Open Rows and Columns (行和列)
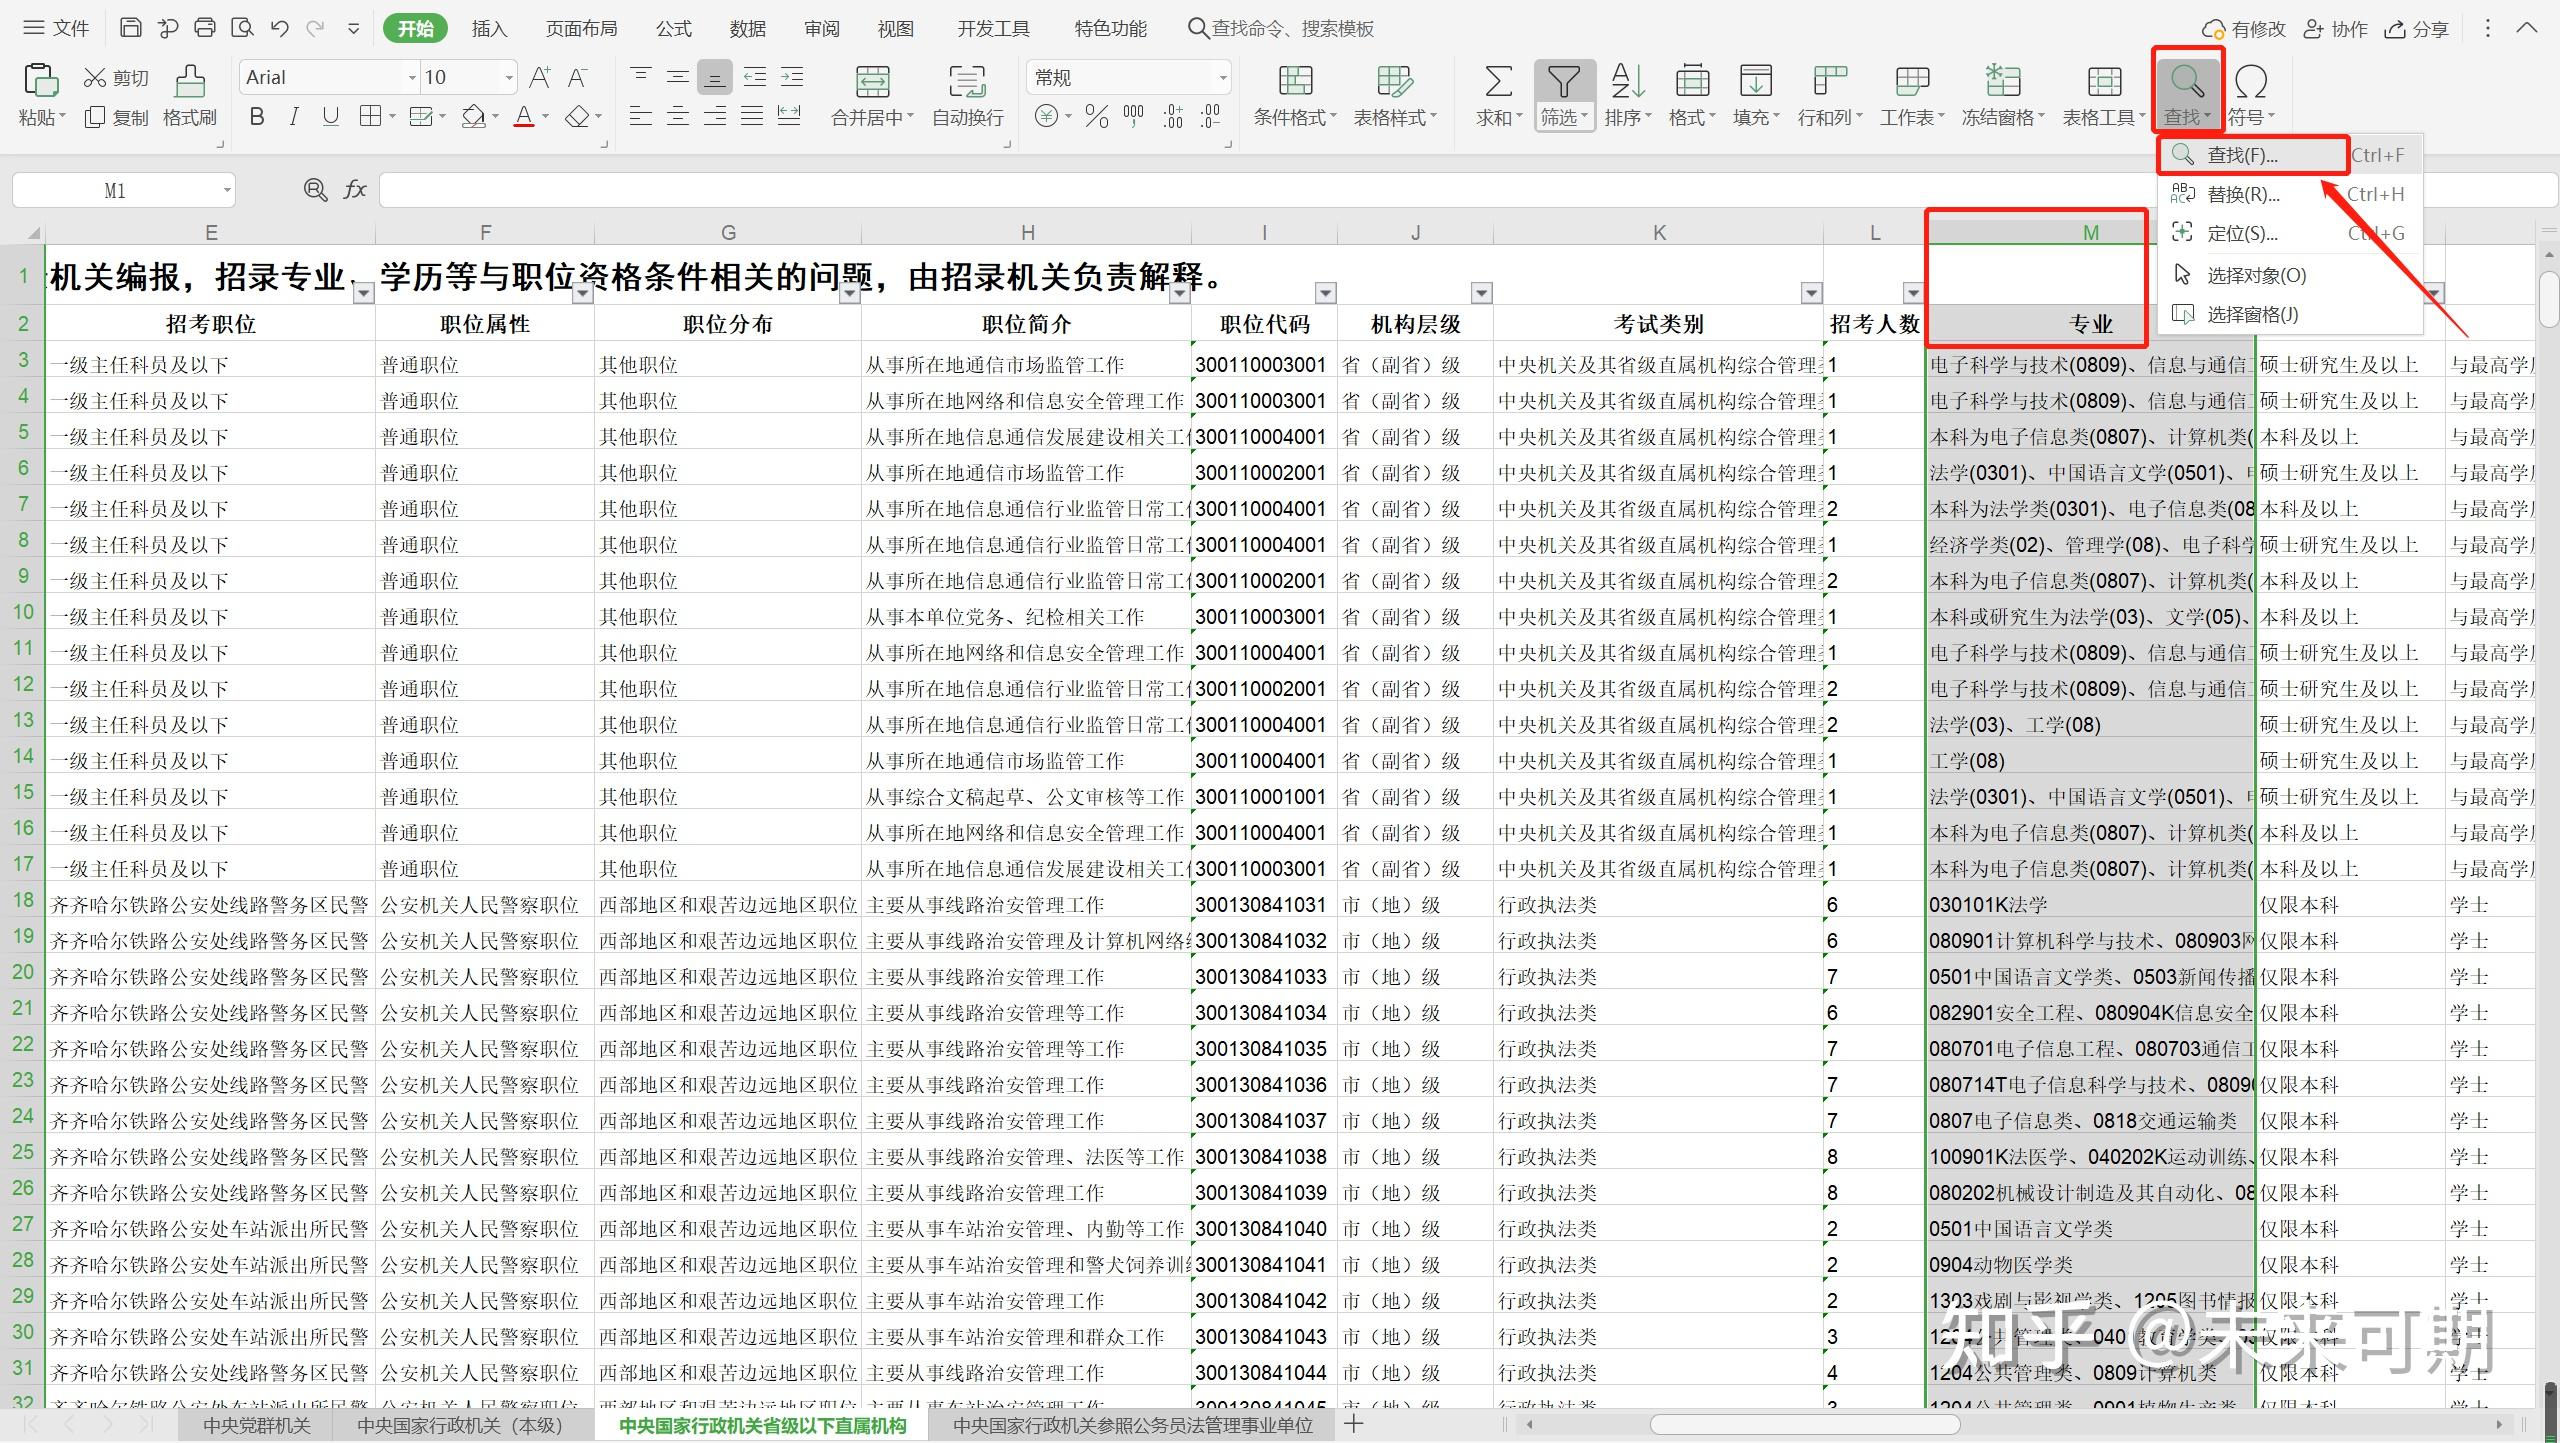Viewport: 2560px width, 1443px height. 1830,96
